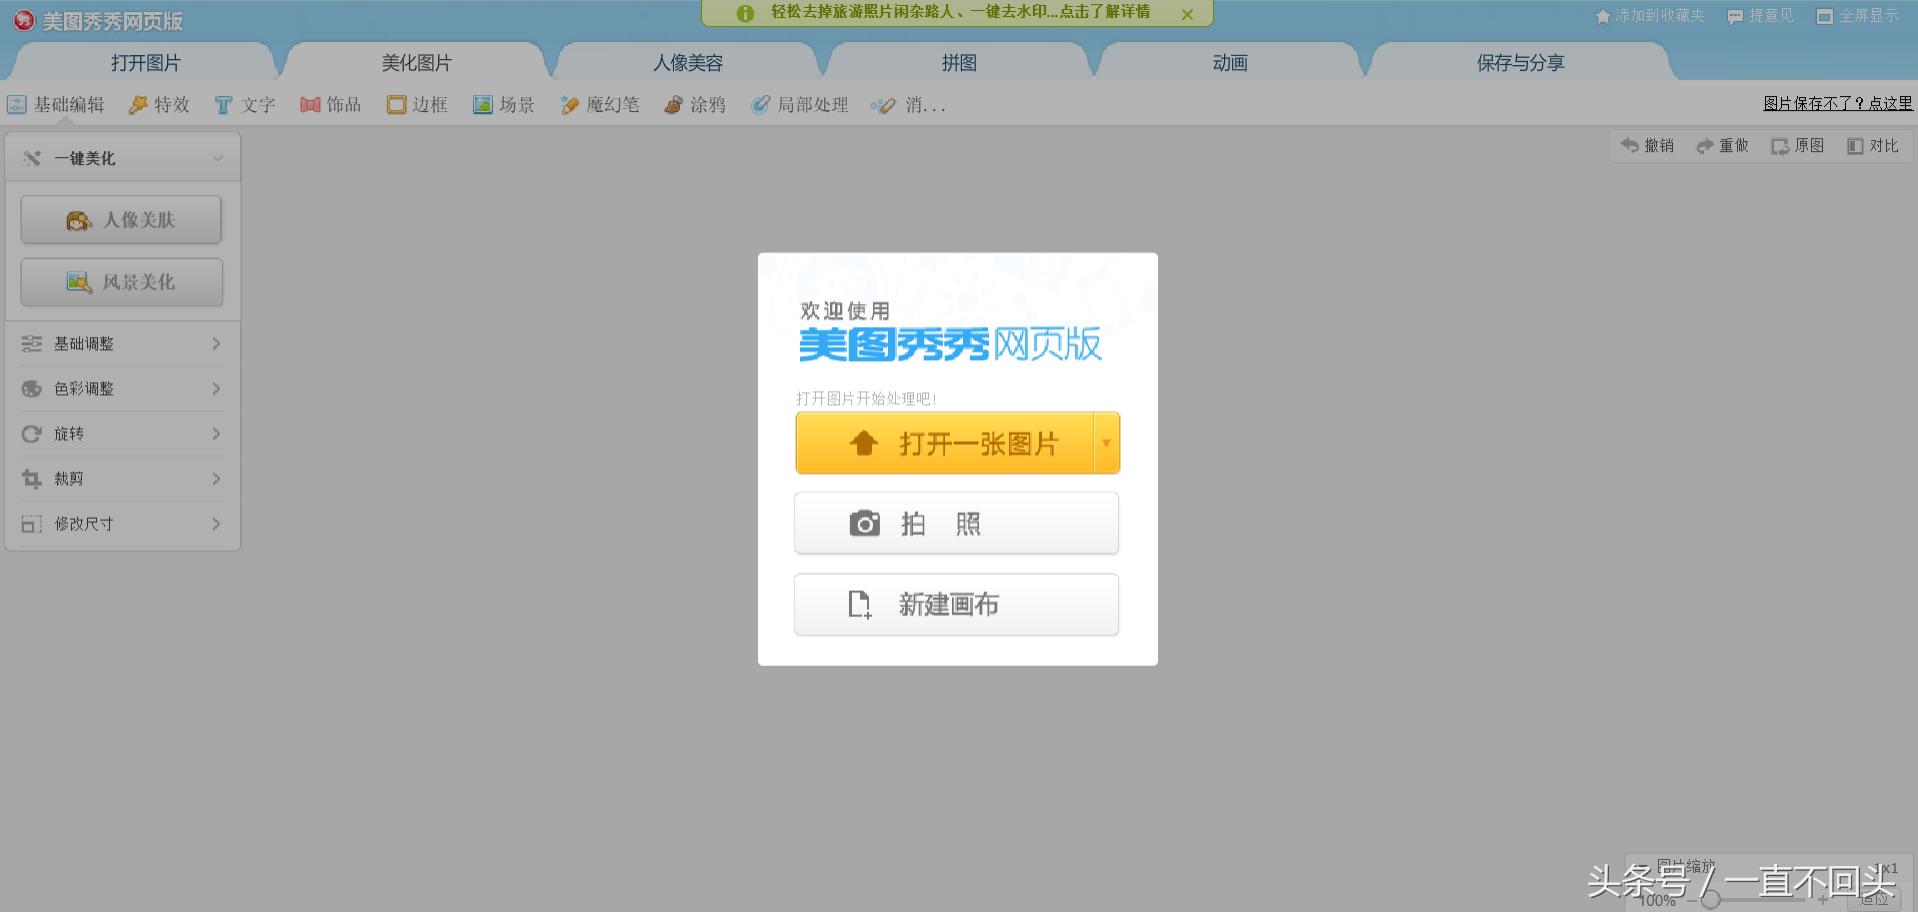Click the 重做 redo icon
This screenshot has height=912, width=1918.
(1705, 146)
